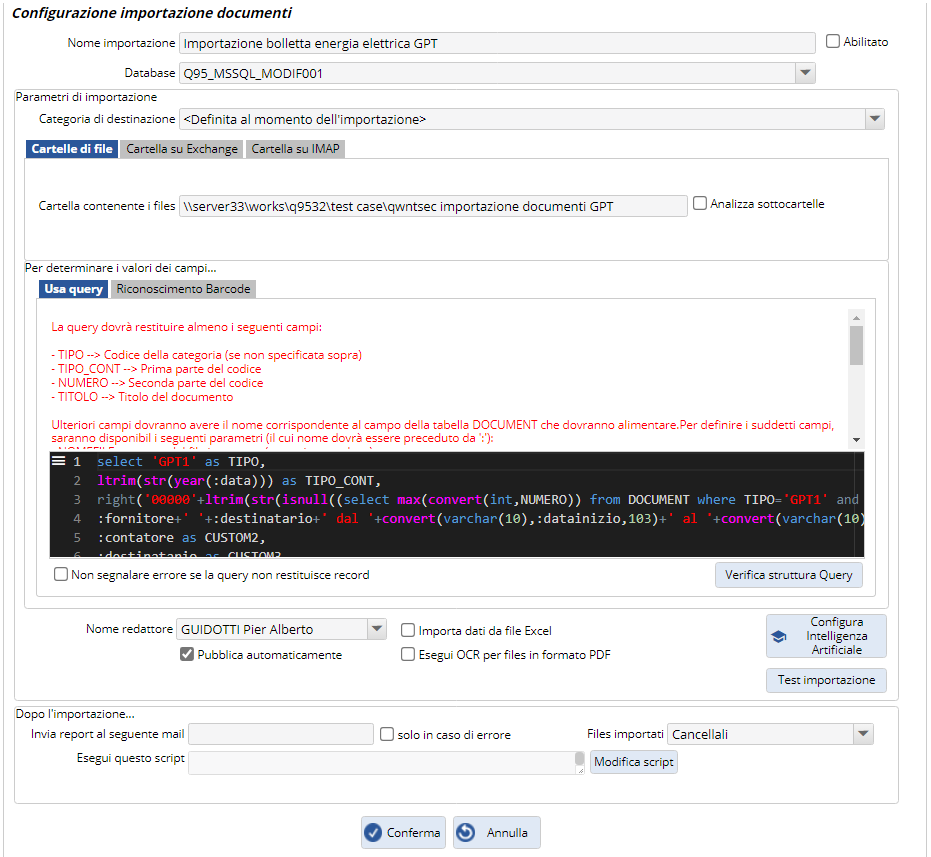
Task: Expand the Files importati dropdown
Action: (x=864, y=734)
